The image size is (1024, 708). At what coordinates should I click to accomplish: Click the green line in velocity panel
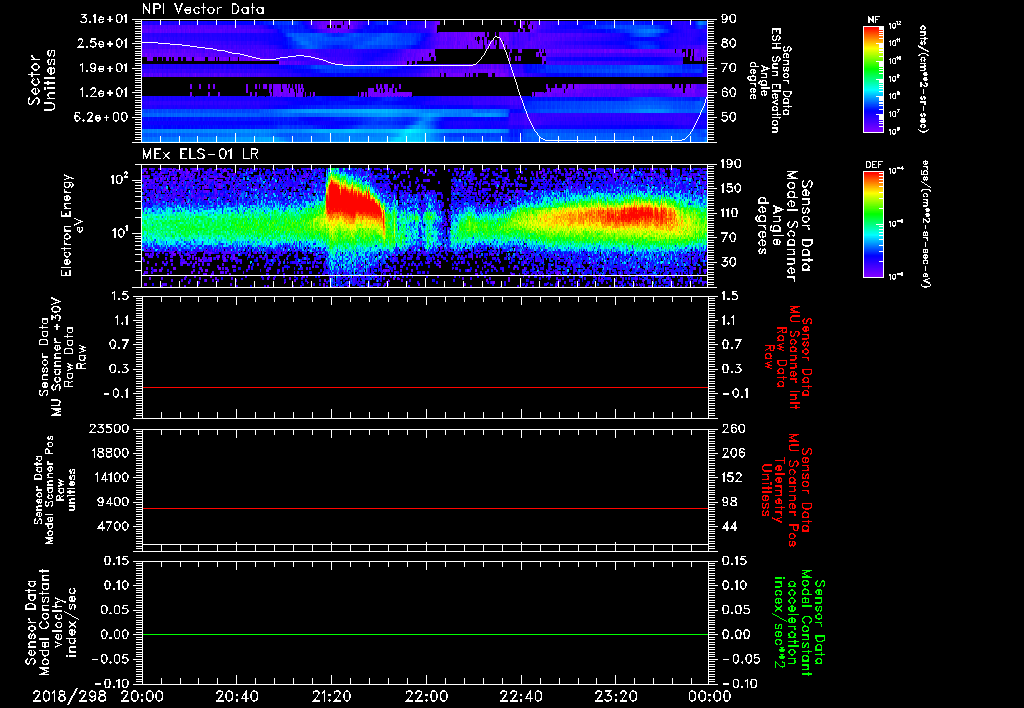[x=425, y=634]
